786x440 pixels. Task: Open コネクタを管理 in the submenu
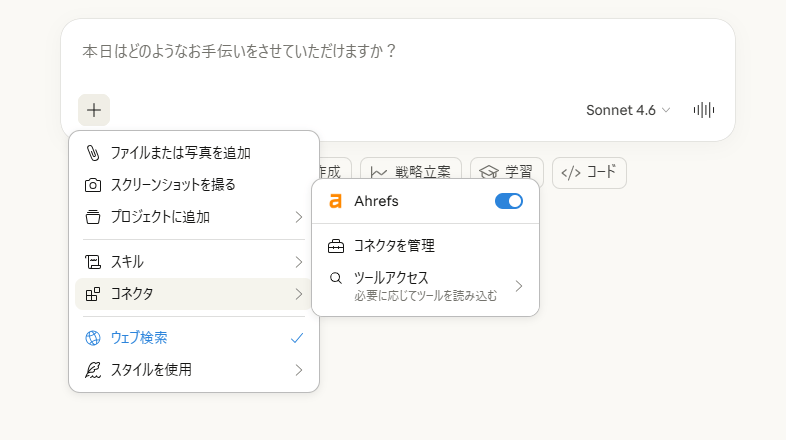(426, 246)
